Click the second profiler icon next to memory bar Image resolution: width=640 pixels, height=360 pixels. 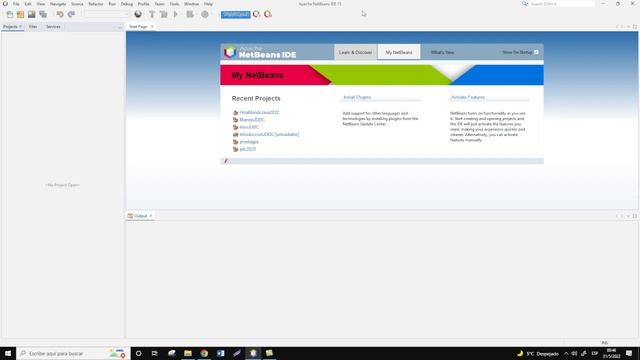click(x=268, y=14)
